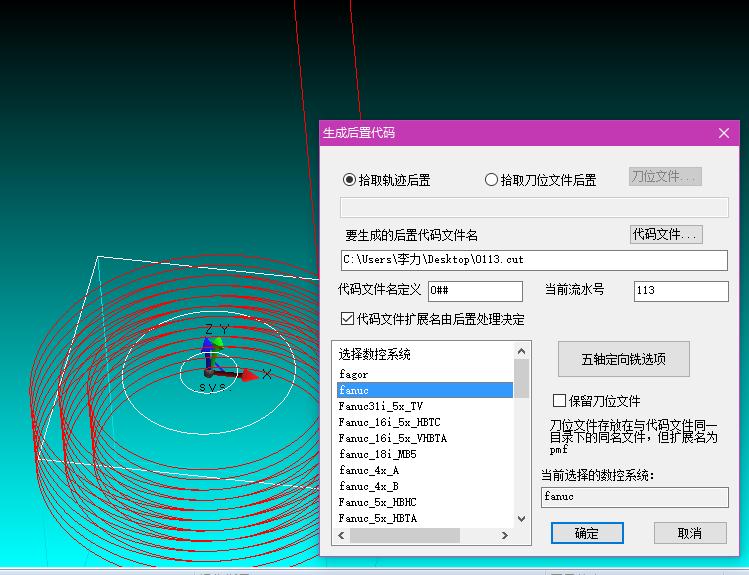Click the list's scroll left arrow
Screen dimensions: 749x575
pyautogui.click(x=341, y=535)
